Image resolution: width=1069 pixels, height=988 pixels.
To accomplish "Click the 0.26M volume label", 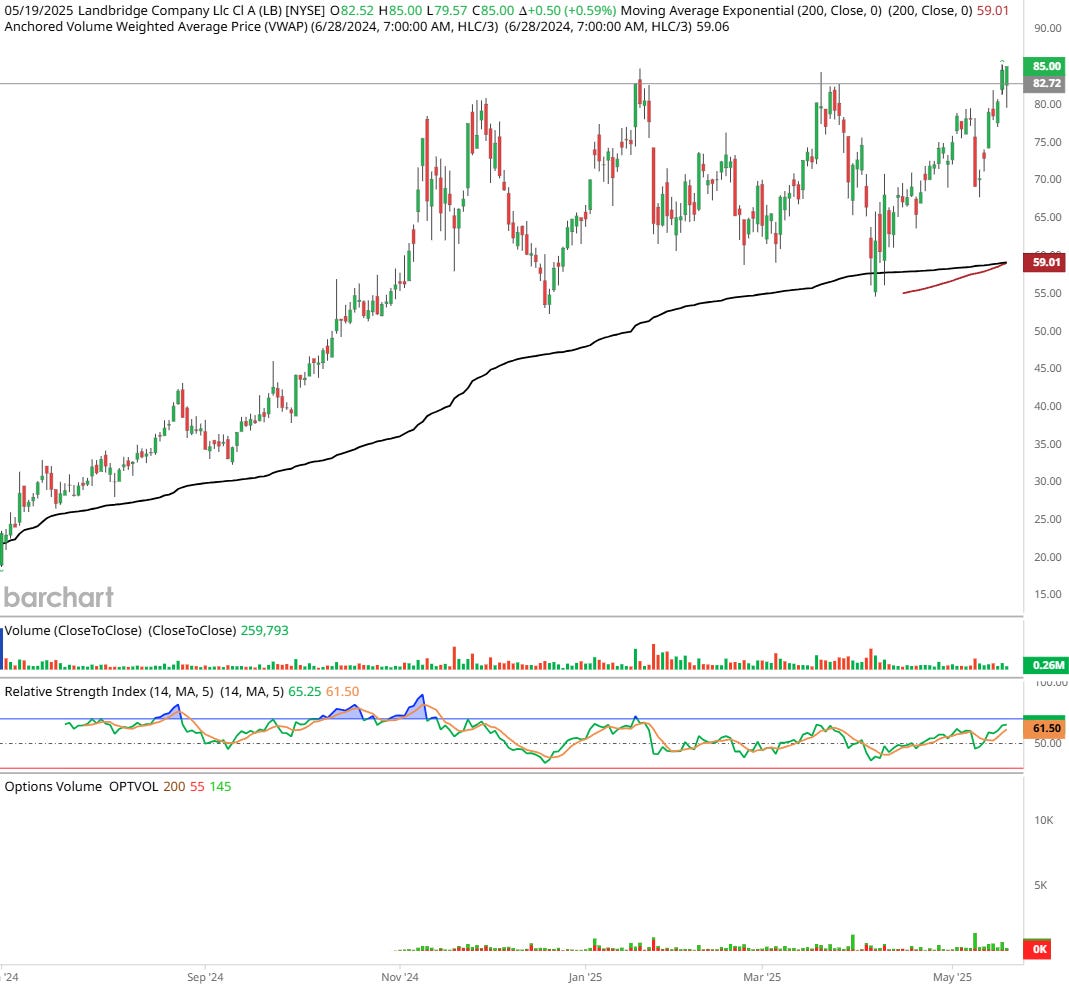I will click(1045, 665).
